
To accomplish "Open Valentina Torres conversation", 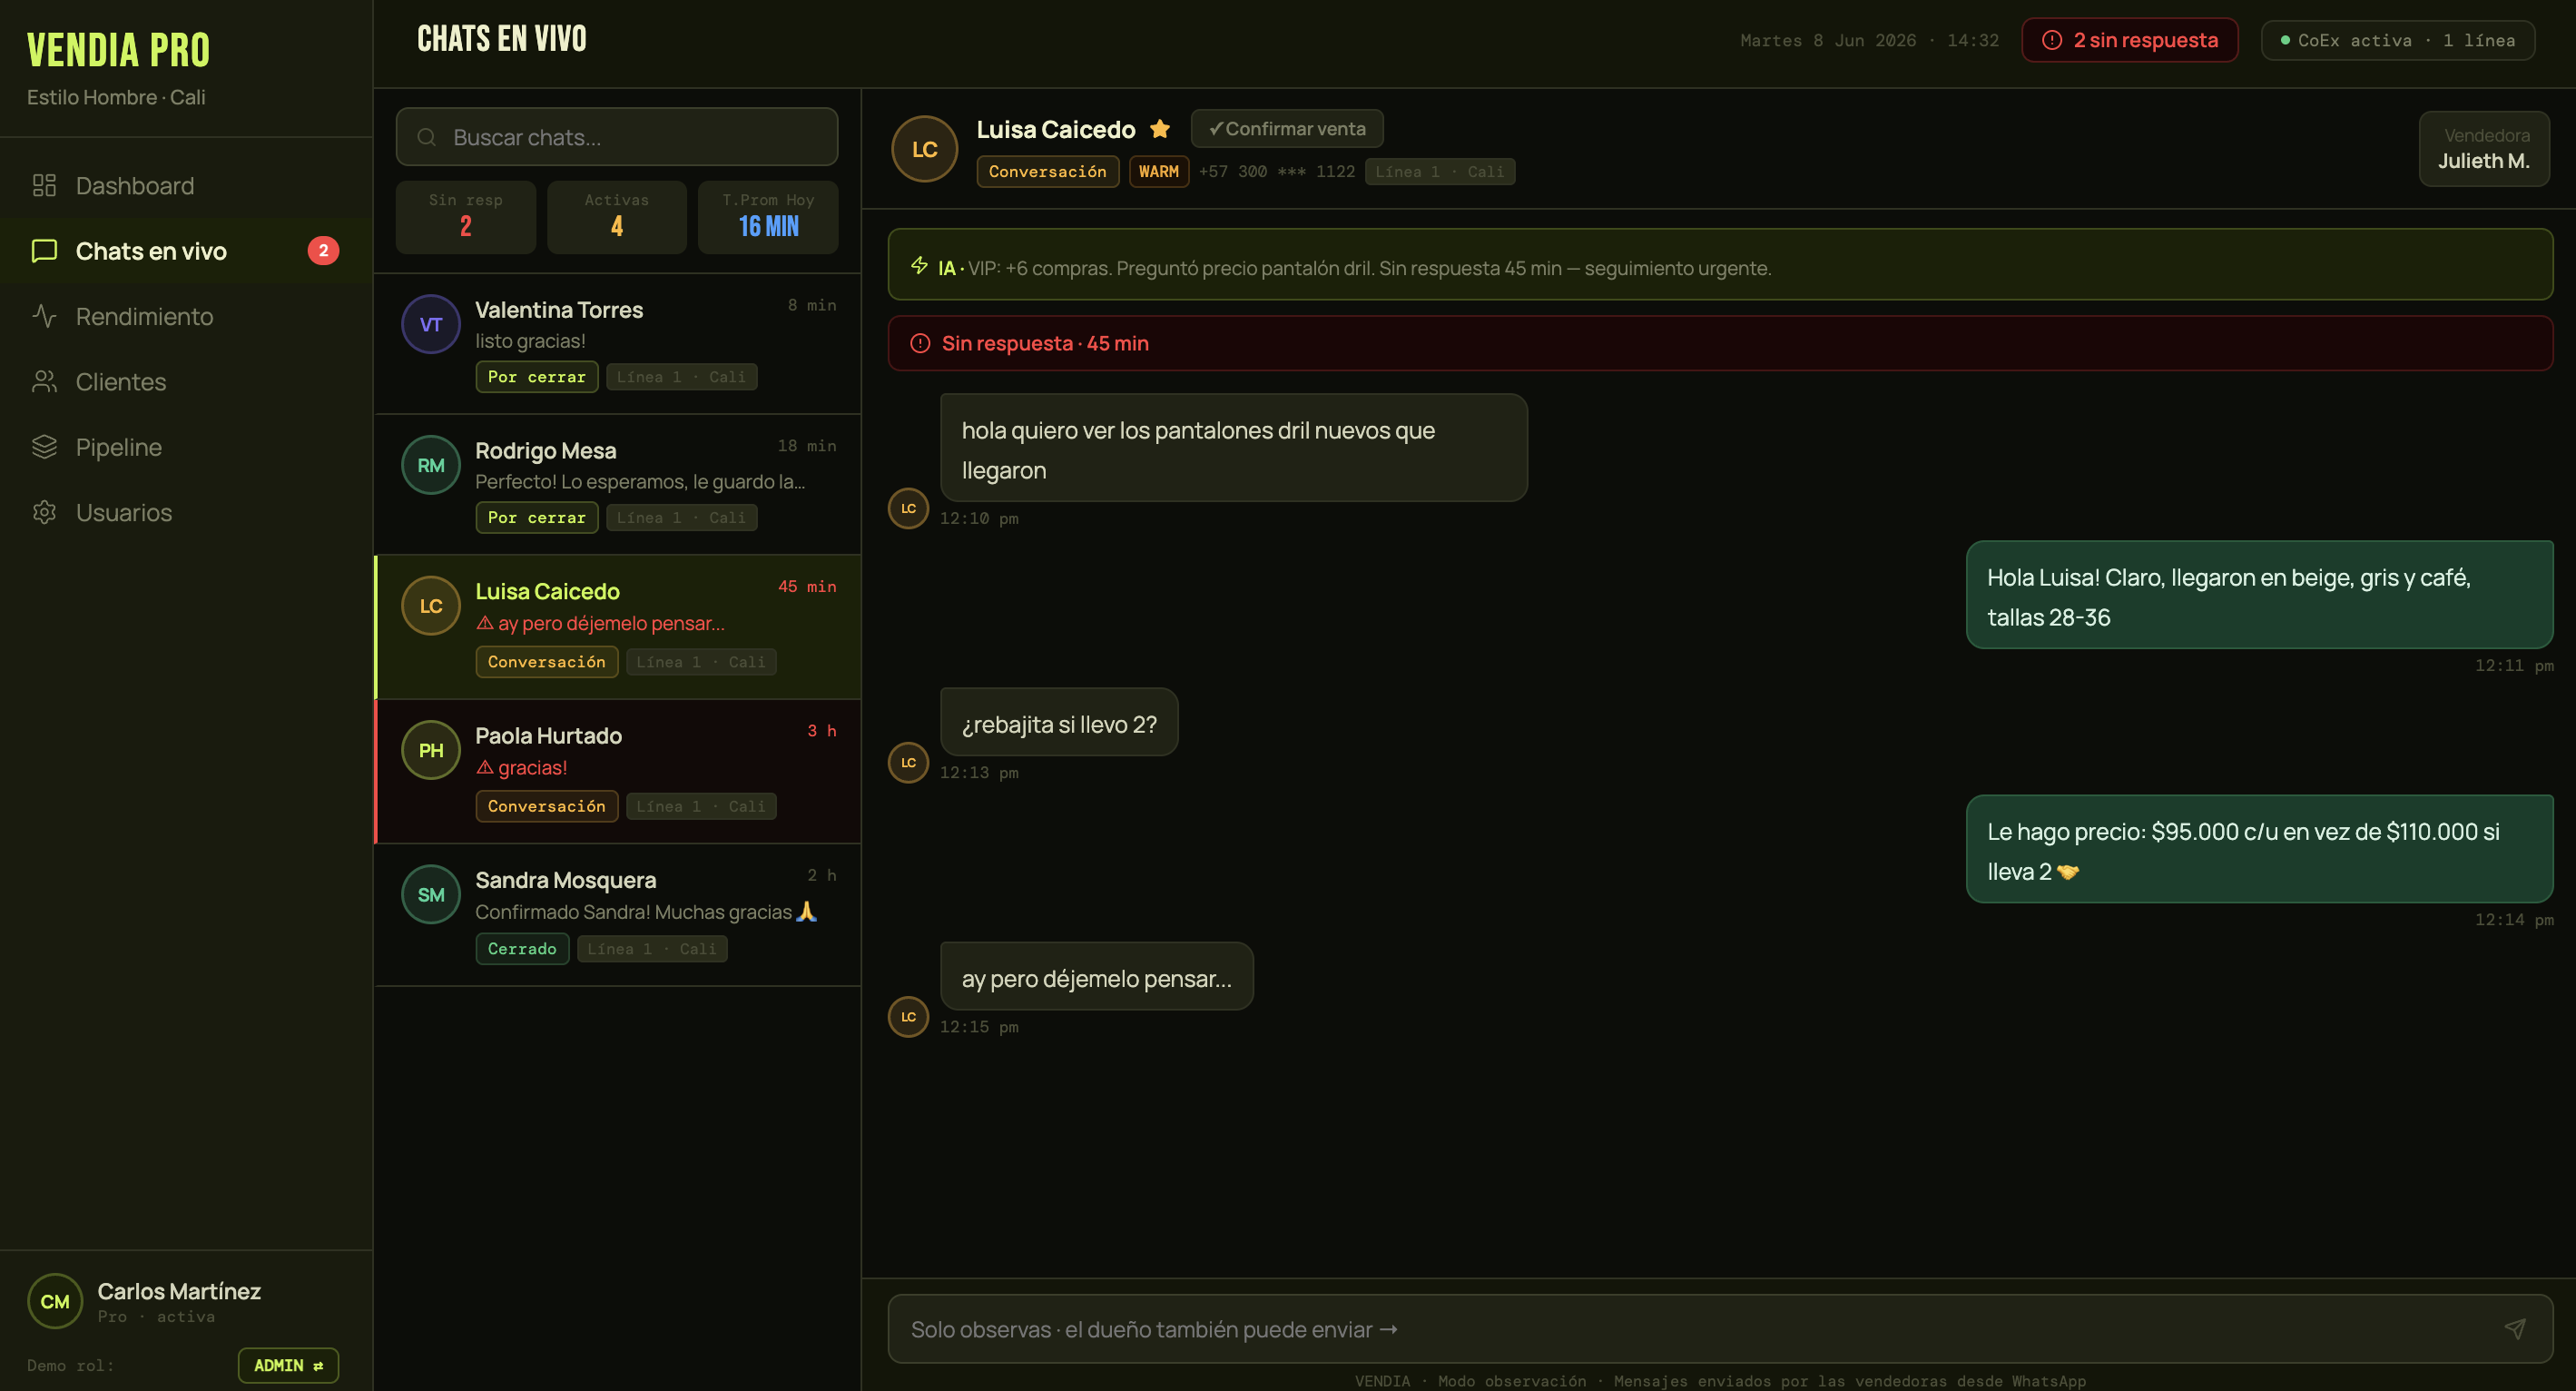I will point(618,343).
